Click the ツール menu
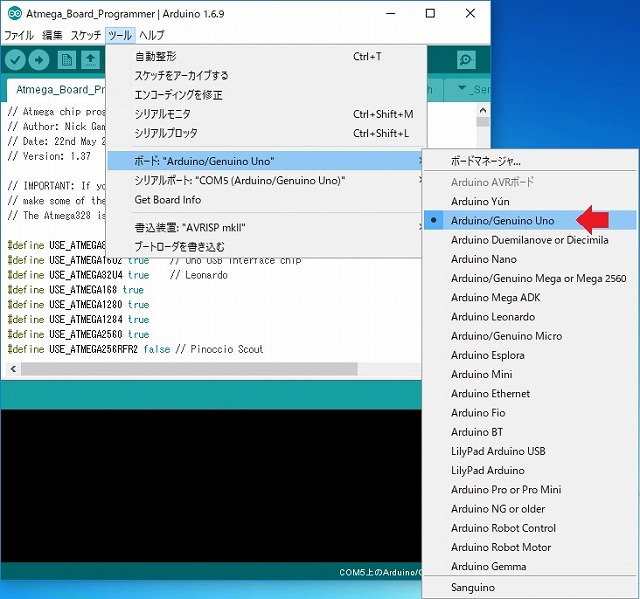The width and height of the screenshot is (640, 599). 120,35
